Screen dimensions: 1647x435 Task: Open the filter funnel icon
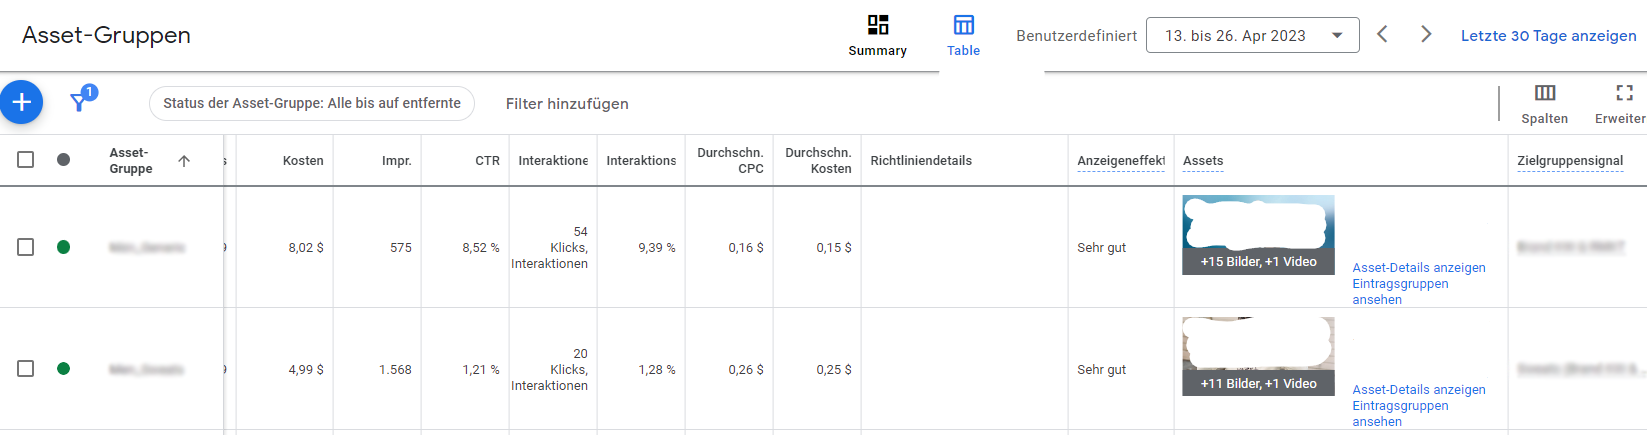click(79, 101)
